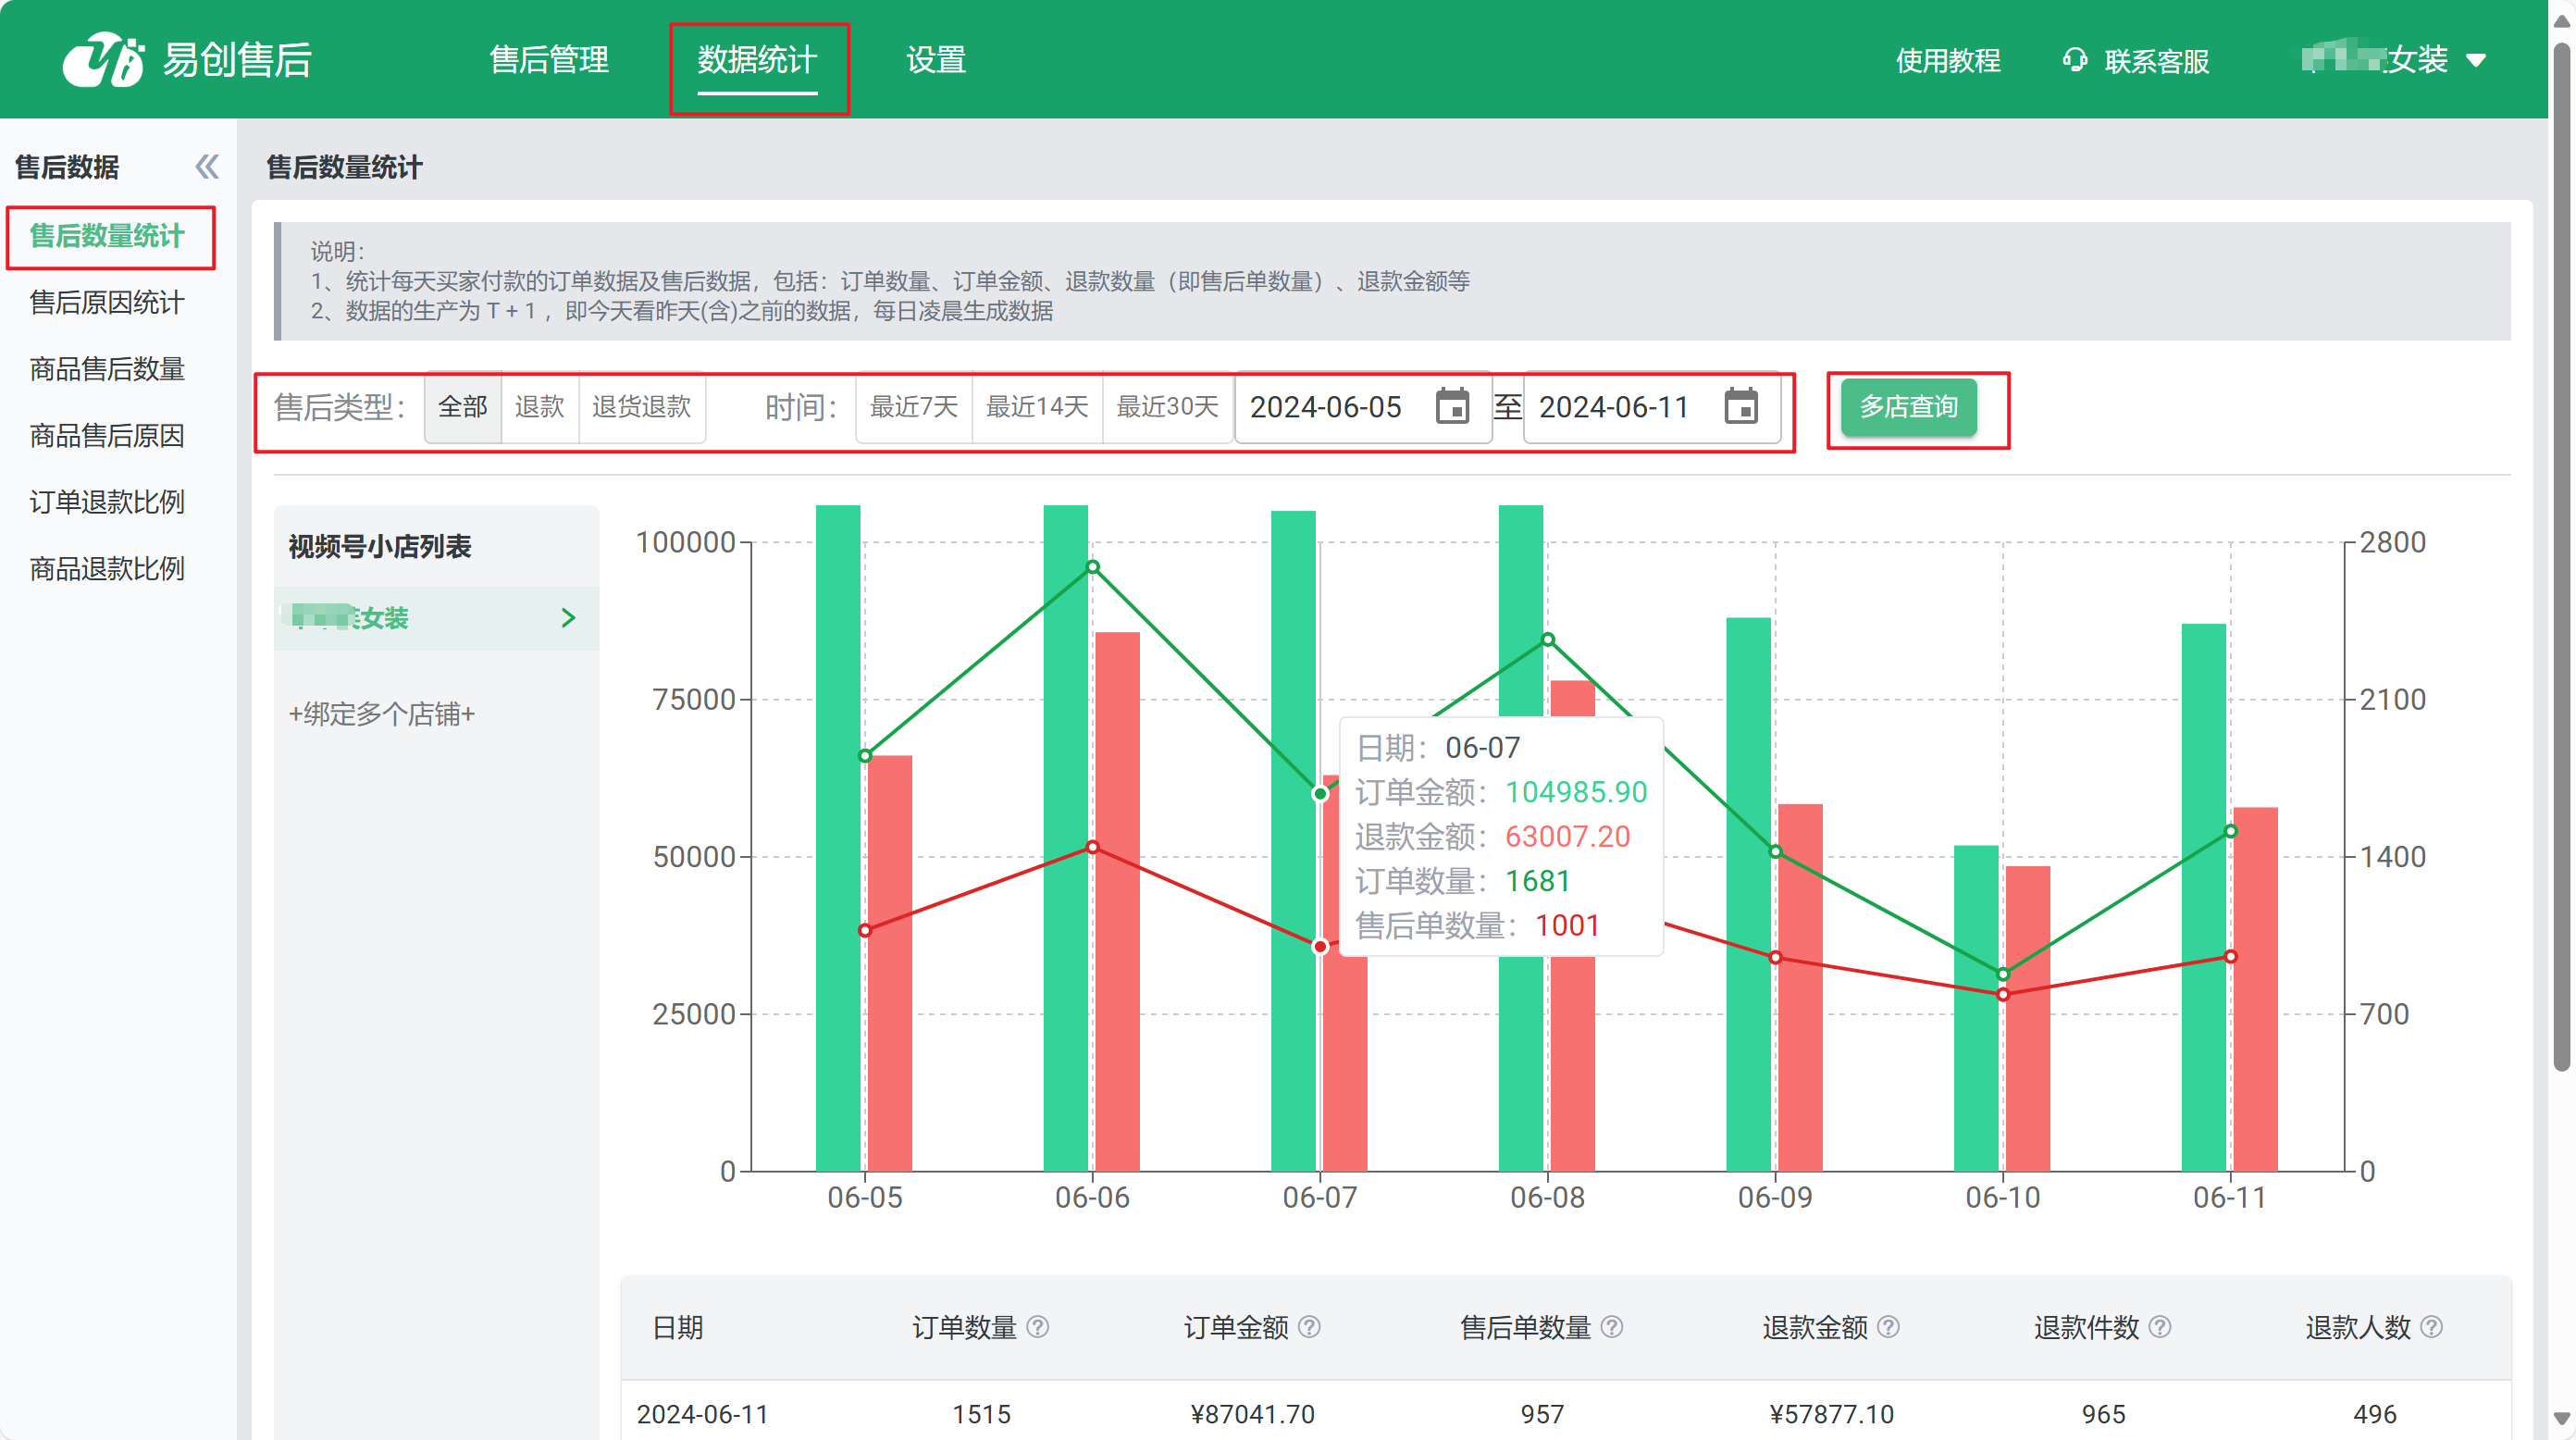
Task: Choose 最近7天 time range option
Action: [x=913, y=407]
